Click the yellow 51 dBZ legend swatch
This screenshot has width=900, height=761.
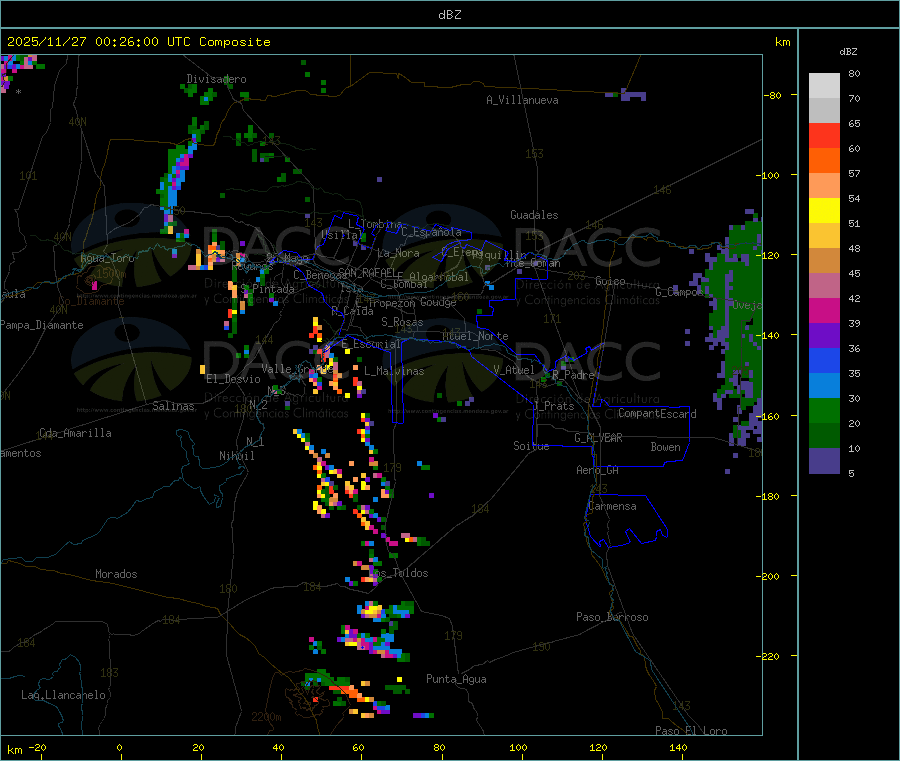(824, 211)
